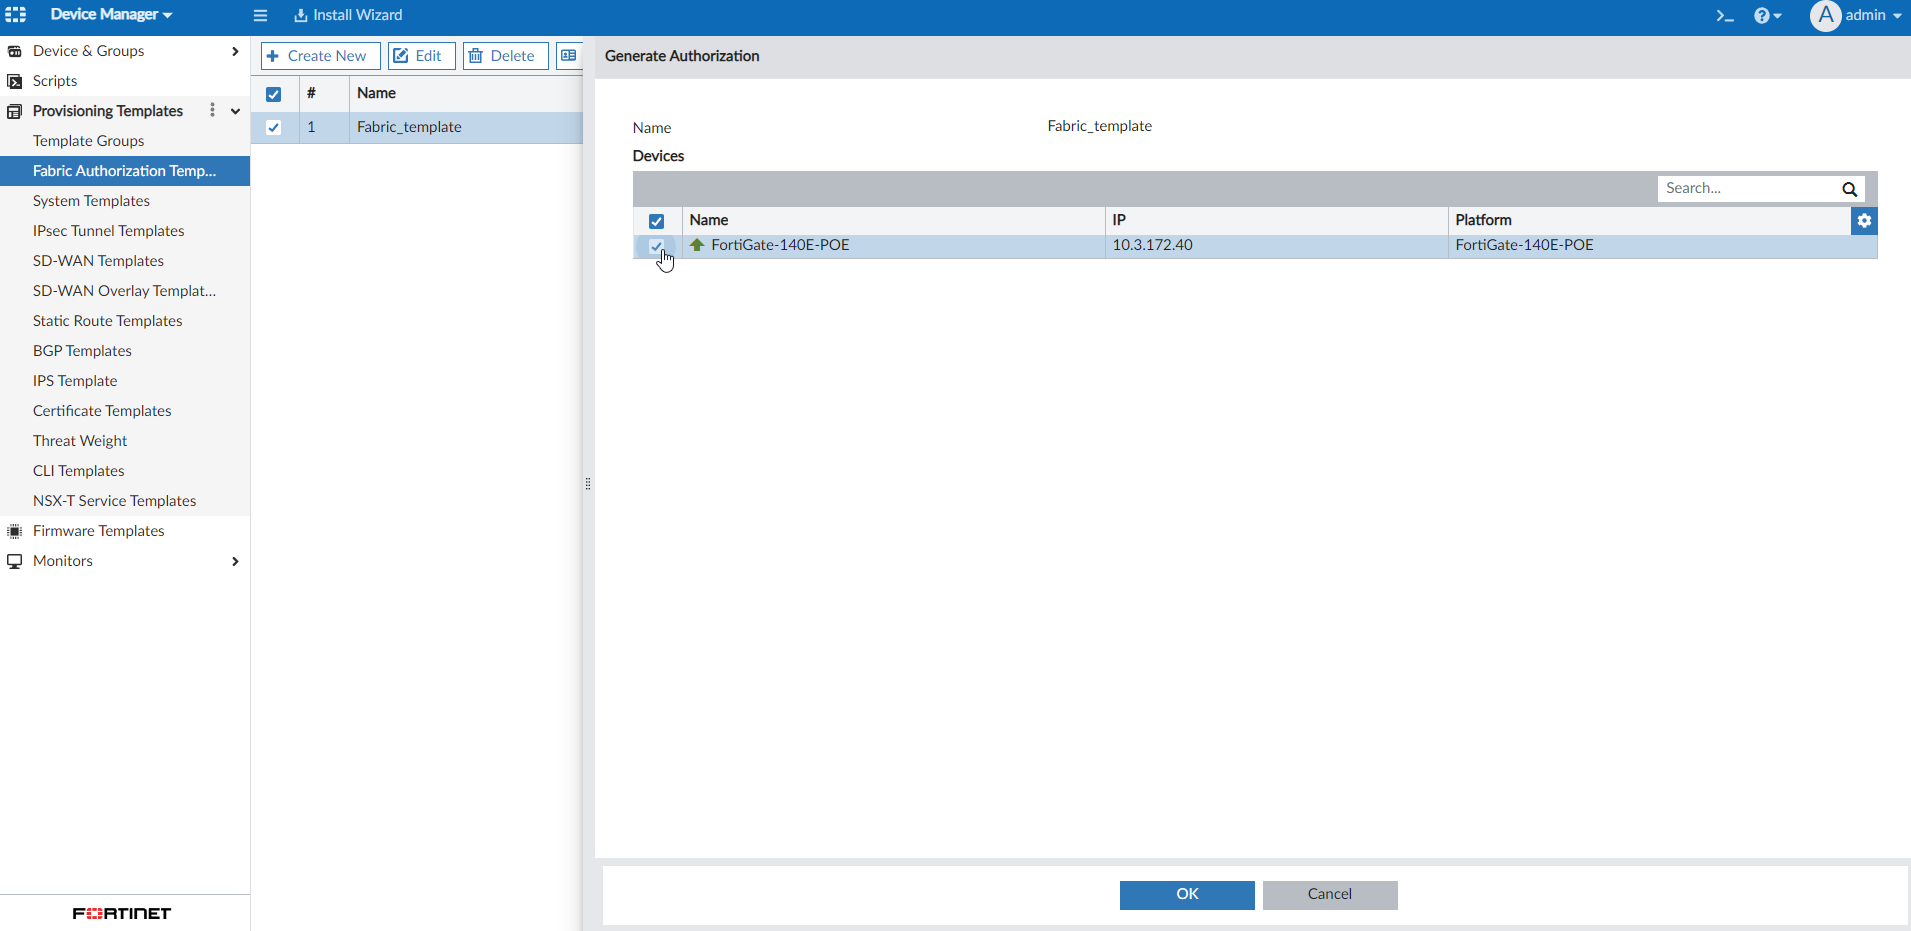
Task: Click the admin user avatar
Action: pyautogui.click(x=1826, y=15)
